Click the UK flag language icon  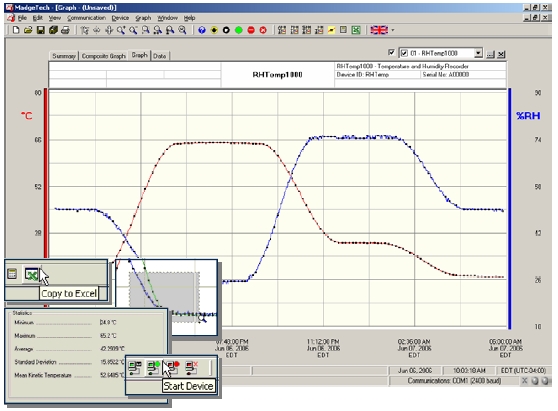coord(379,30)
